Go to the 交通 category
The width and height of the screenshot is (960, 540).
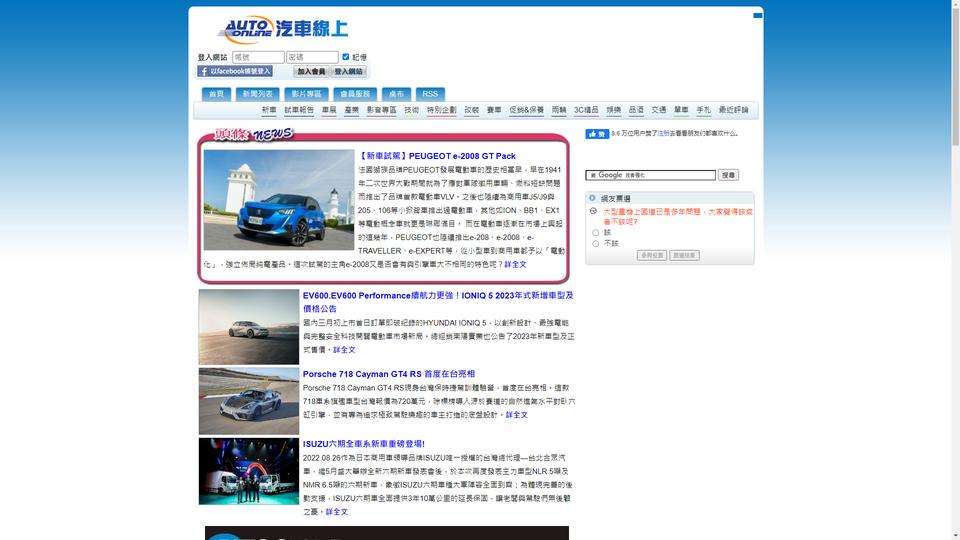pyautogui.click(x=659, y=110)
